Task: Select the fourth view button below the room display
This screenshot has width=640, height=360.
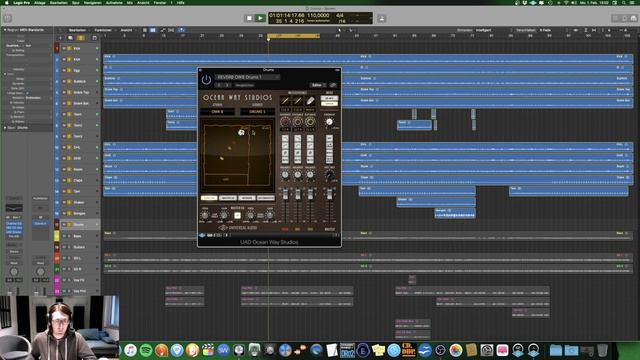Action: (265, 198)
